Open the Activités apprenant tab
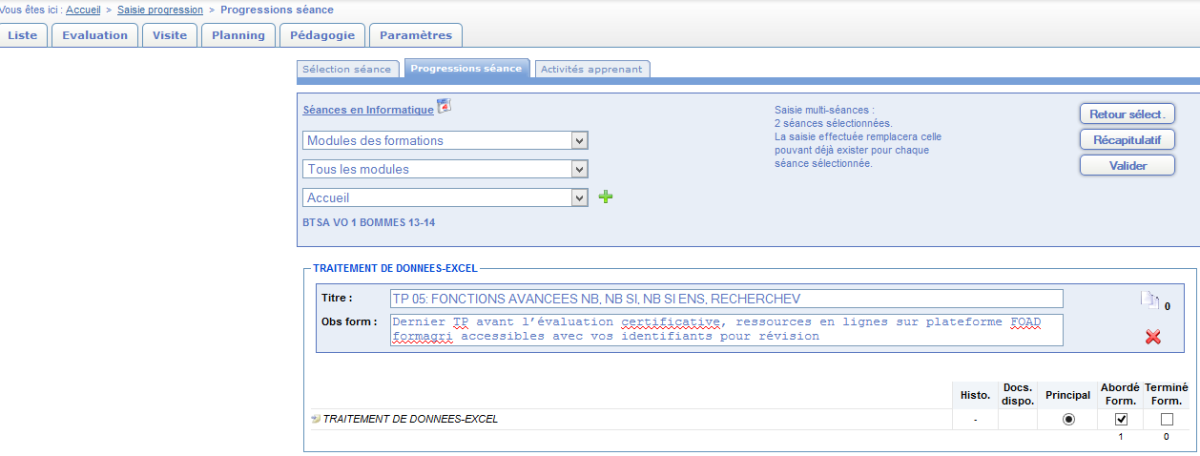The image size is (1200, 456). [592, 70]
